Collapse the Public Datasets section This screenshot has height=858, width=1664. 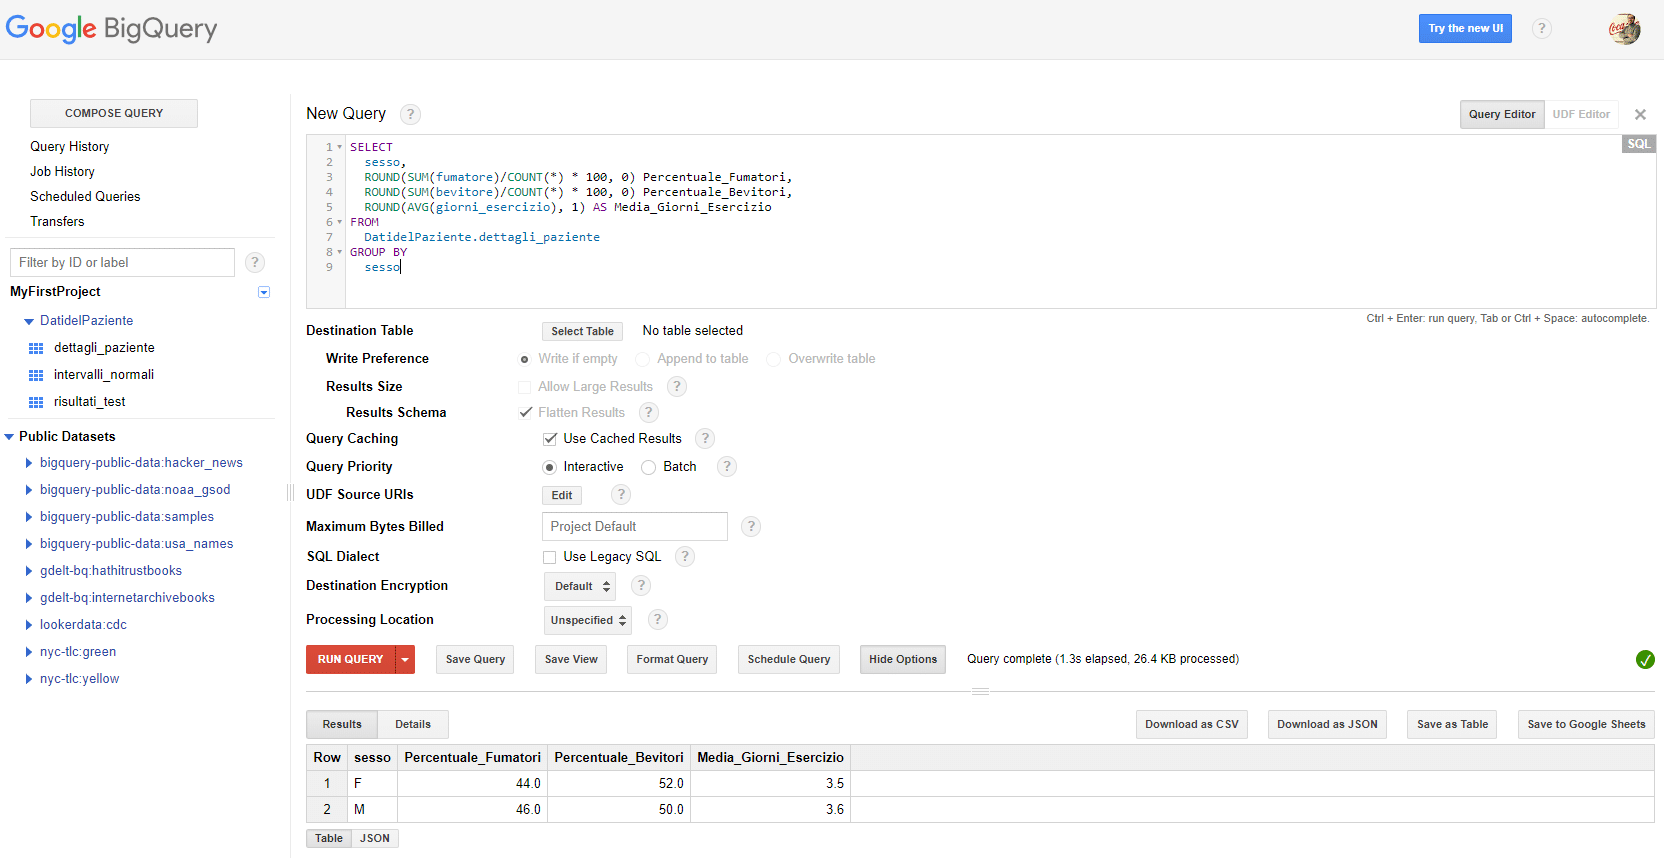click(9, 437)
